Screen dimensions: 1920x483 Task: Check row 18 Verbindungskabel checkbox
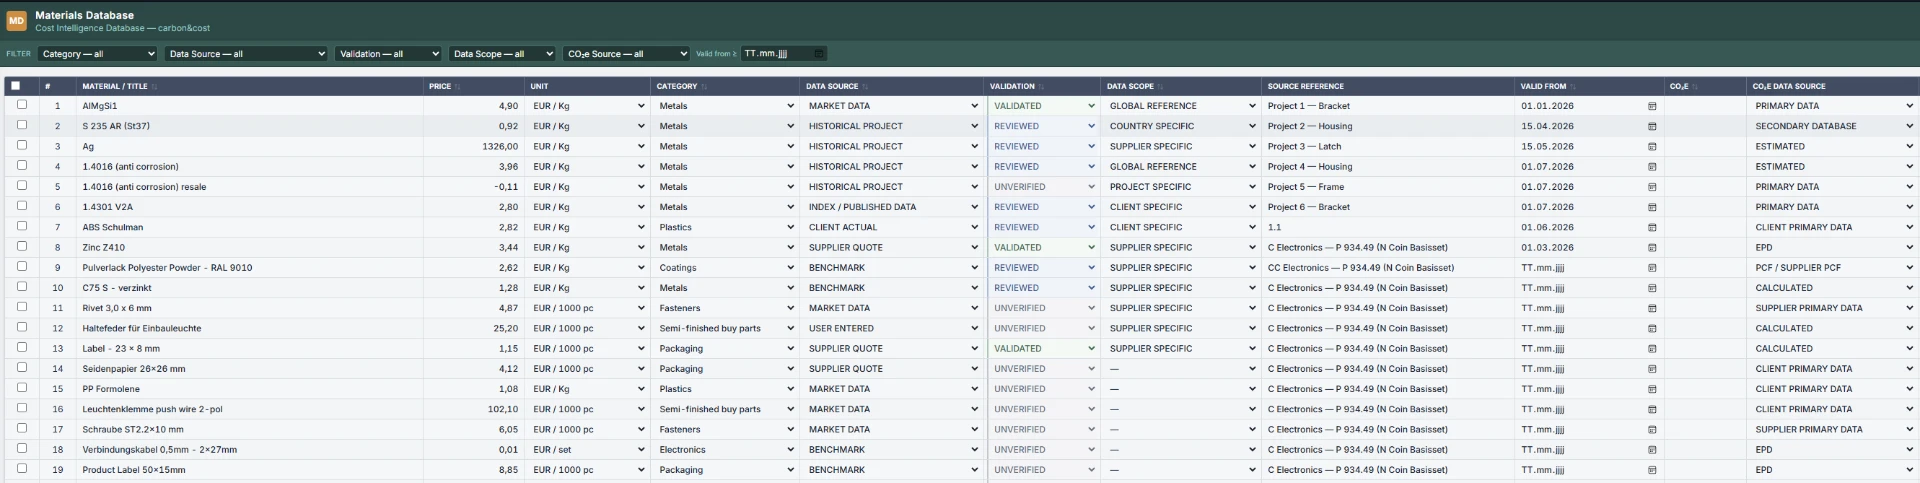click(x=22, y=448)
